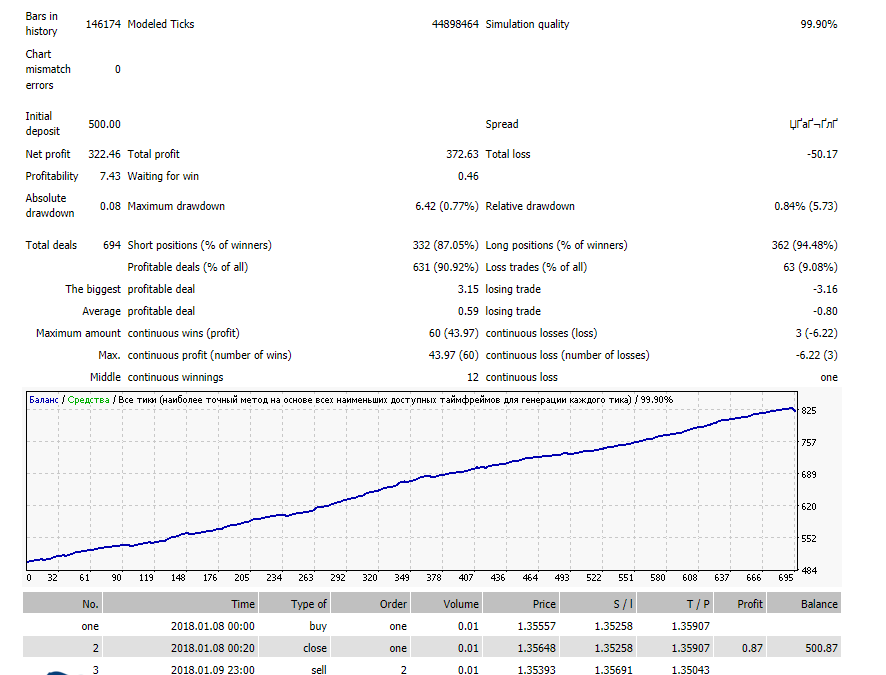Click the Volume column header
The image size is (886, 675).
(x=462, y=603)
